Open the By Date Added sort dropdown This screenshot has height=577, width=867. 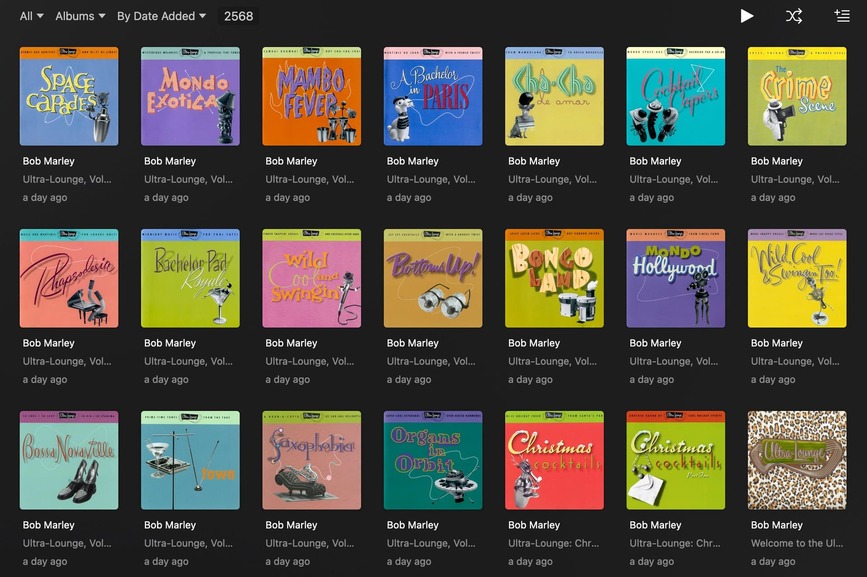pyautogui.click(x=161, y=16)
